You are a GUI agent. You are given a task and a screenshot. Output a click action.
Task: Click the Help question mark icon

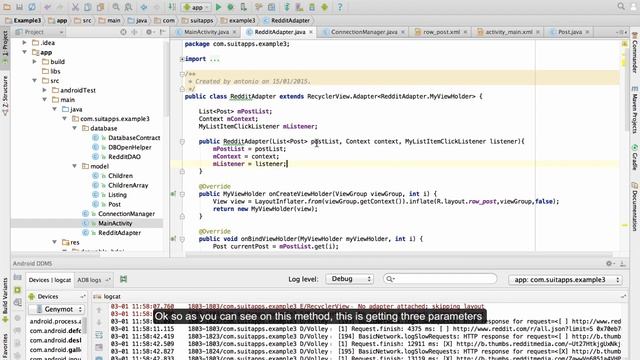(x=340, y=7)
